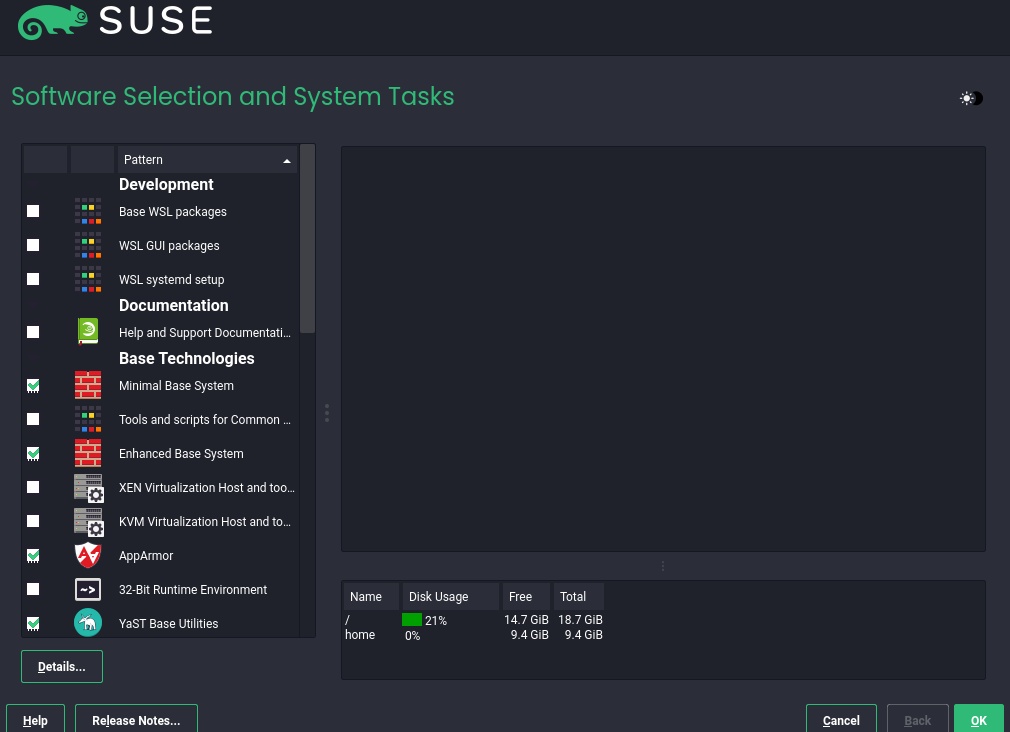Click the Development category heading
1010x732 pixels.
[166, 184]
